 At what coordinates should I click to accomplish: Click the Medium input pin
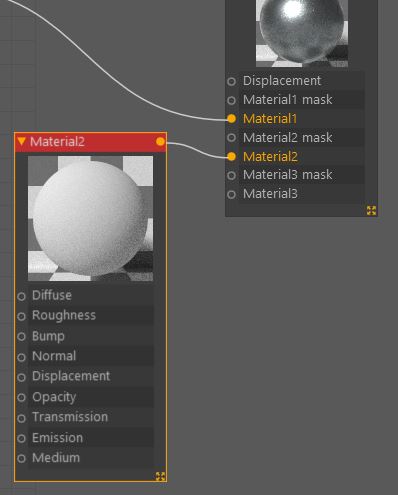pos(21,458)
